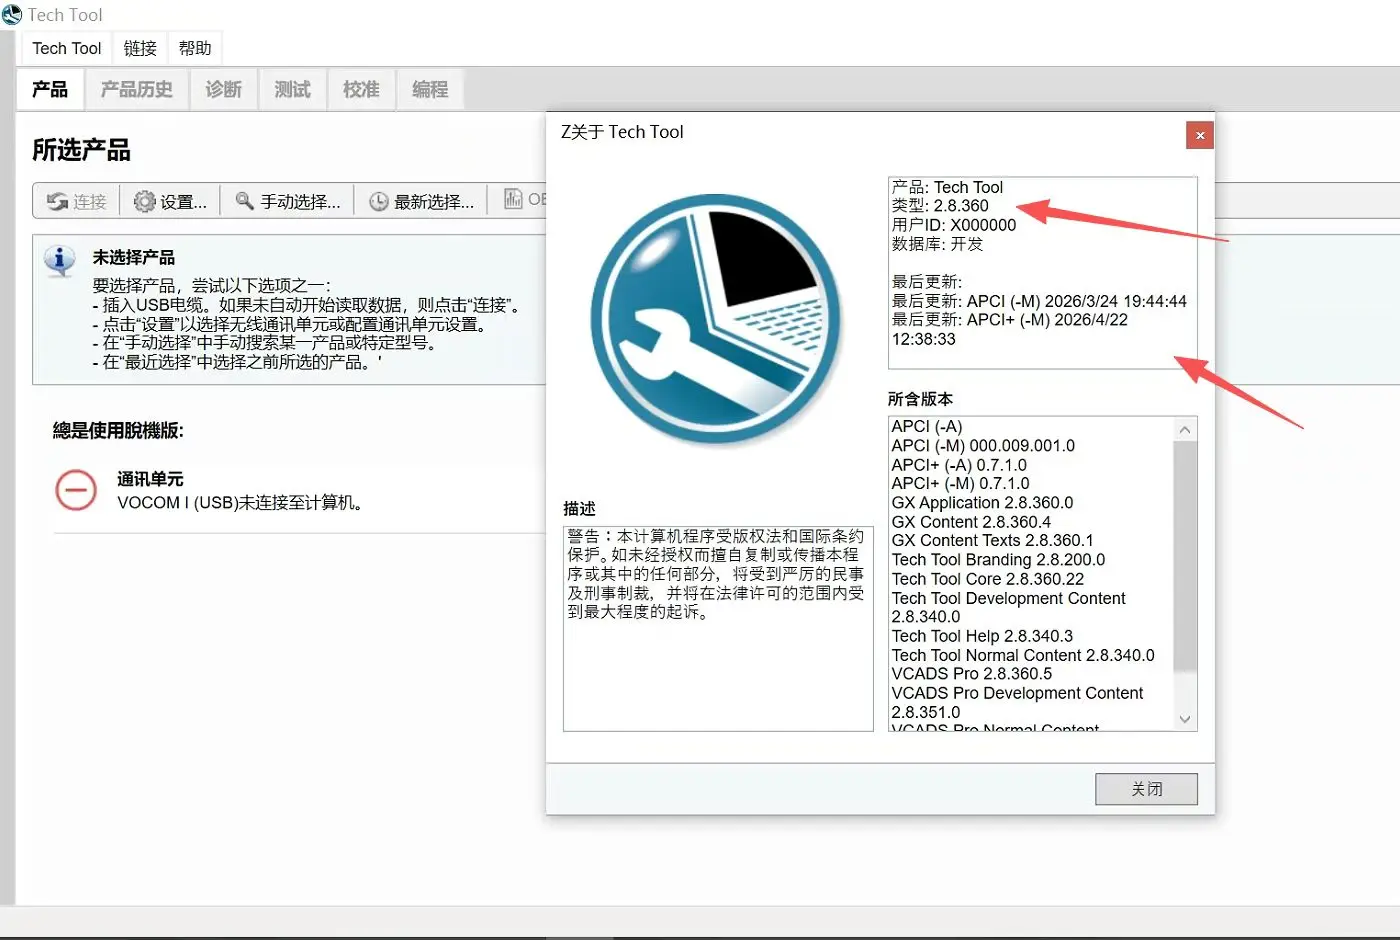The image size is (1400, 940).
Task: Open the Tech Tool menu
Action: tap(67, 48)
